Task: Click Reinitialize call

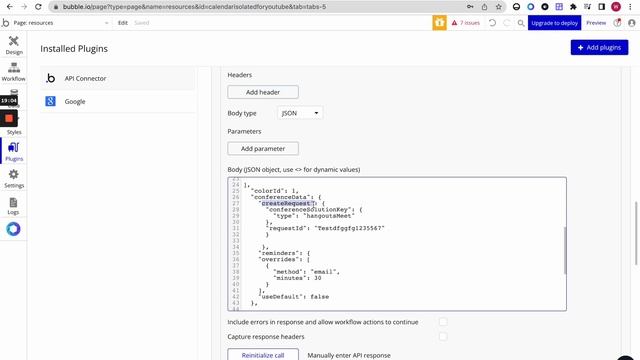Action: [x=263, y=355]
